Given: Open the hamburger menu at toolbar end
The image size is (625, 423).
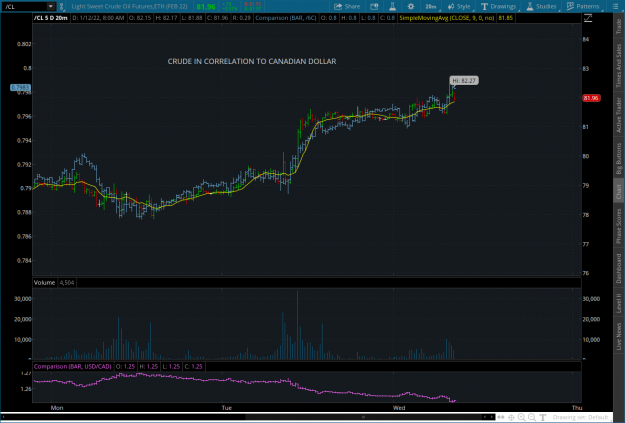Looking at the screenshot, I should [x=615, y=6].
